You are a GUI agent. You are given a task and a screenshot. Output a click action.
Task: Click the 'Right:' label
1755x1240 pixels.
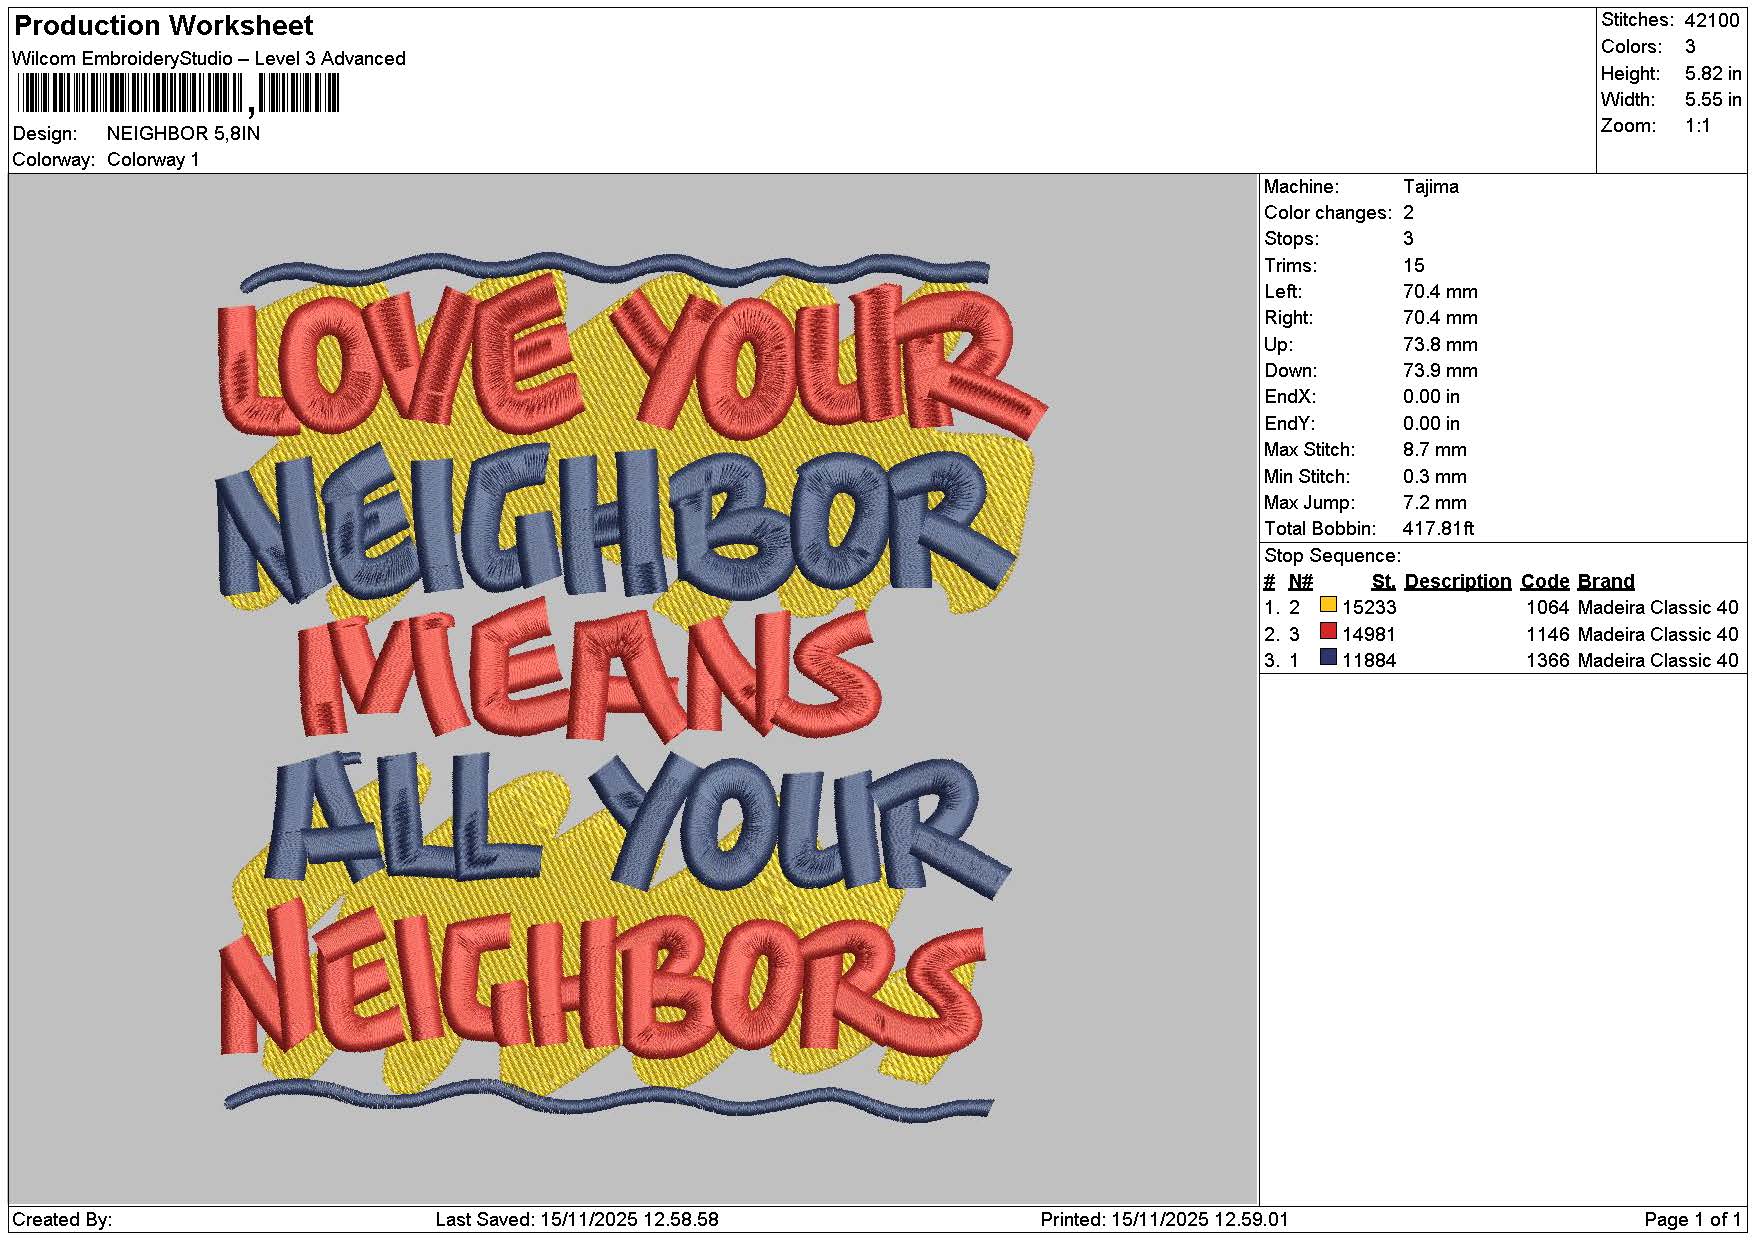click(1289, 318)
